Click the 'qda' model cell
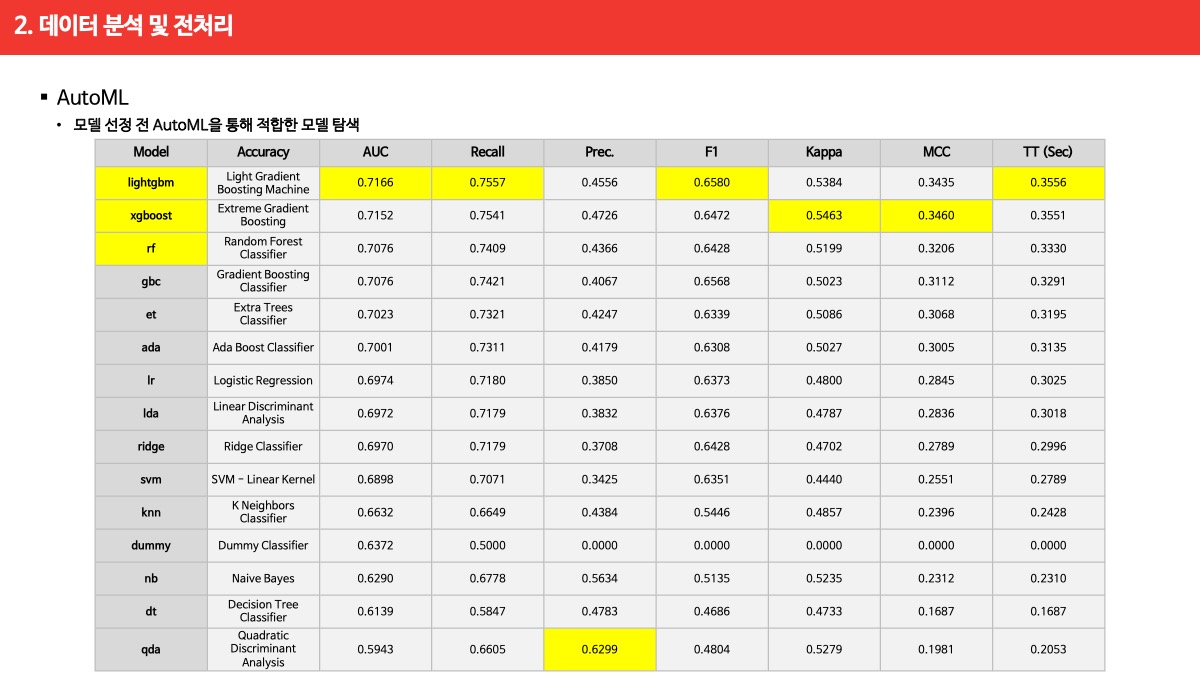 coord(151,649)
